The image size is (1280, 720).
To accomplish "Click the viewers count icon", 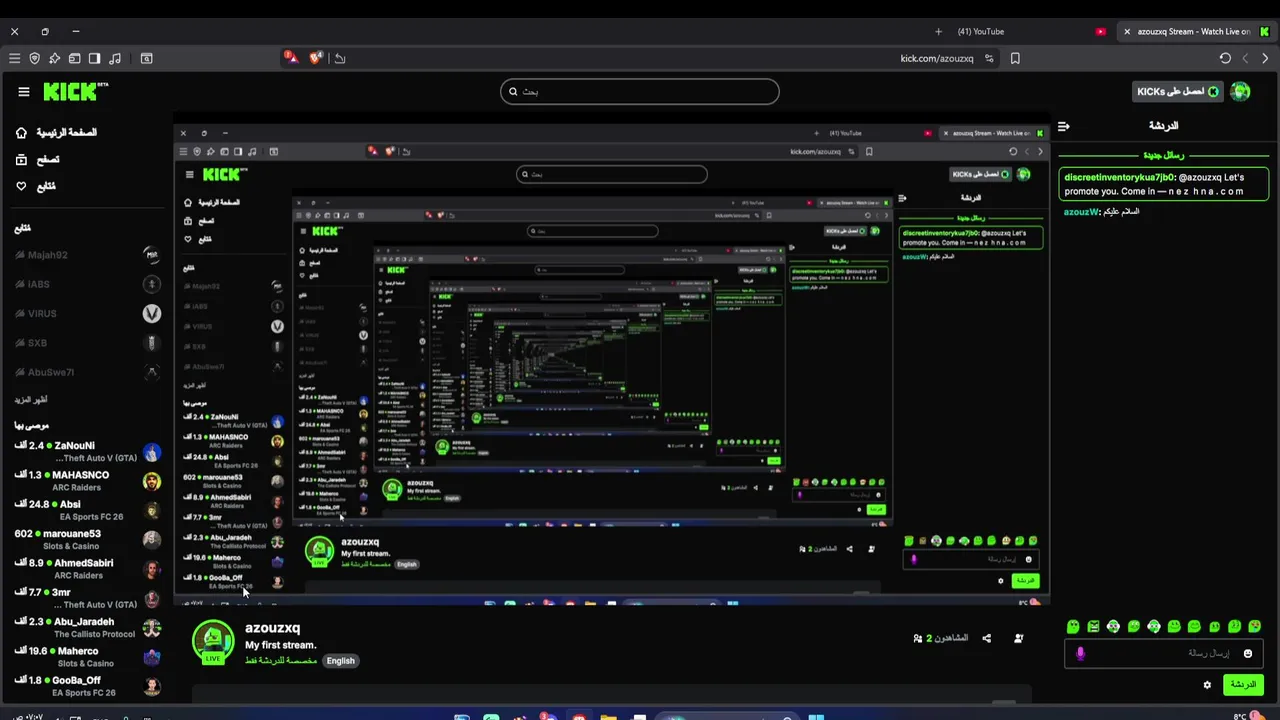I will 918,638.
